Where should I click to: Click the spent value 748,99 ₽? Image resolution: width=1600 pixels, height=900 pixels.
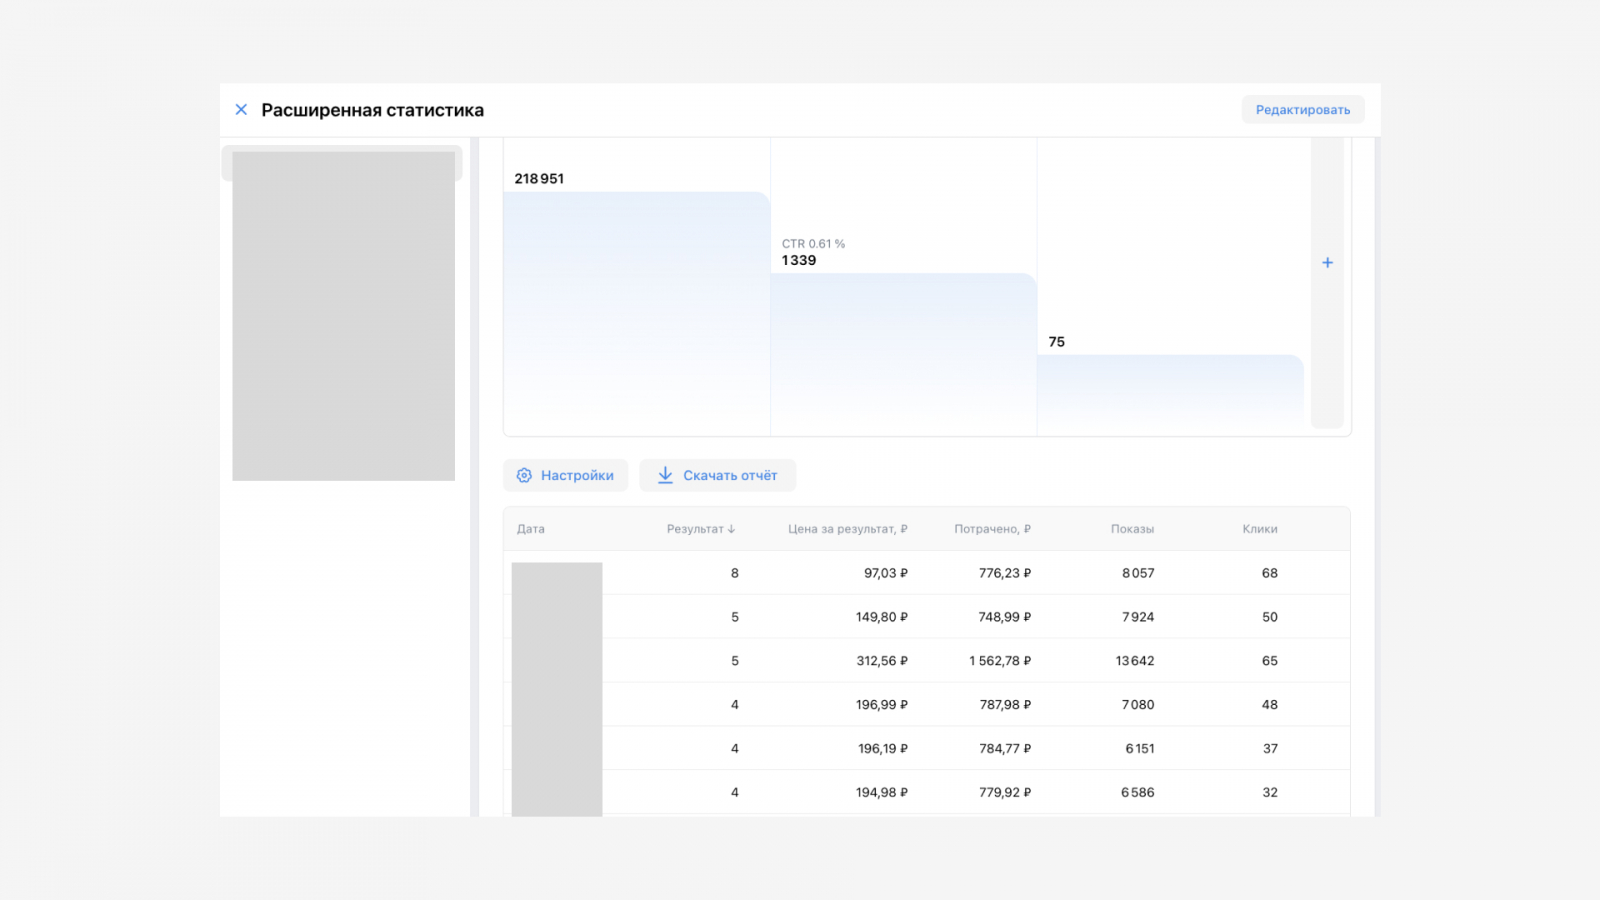(1005, 617)
